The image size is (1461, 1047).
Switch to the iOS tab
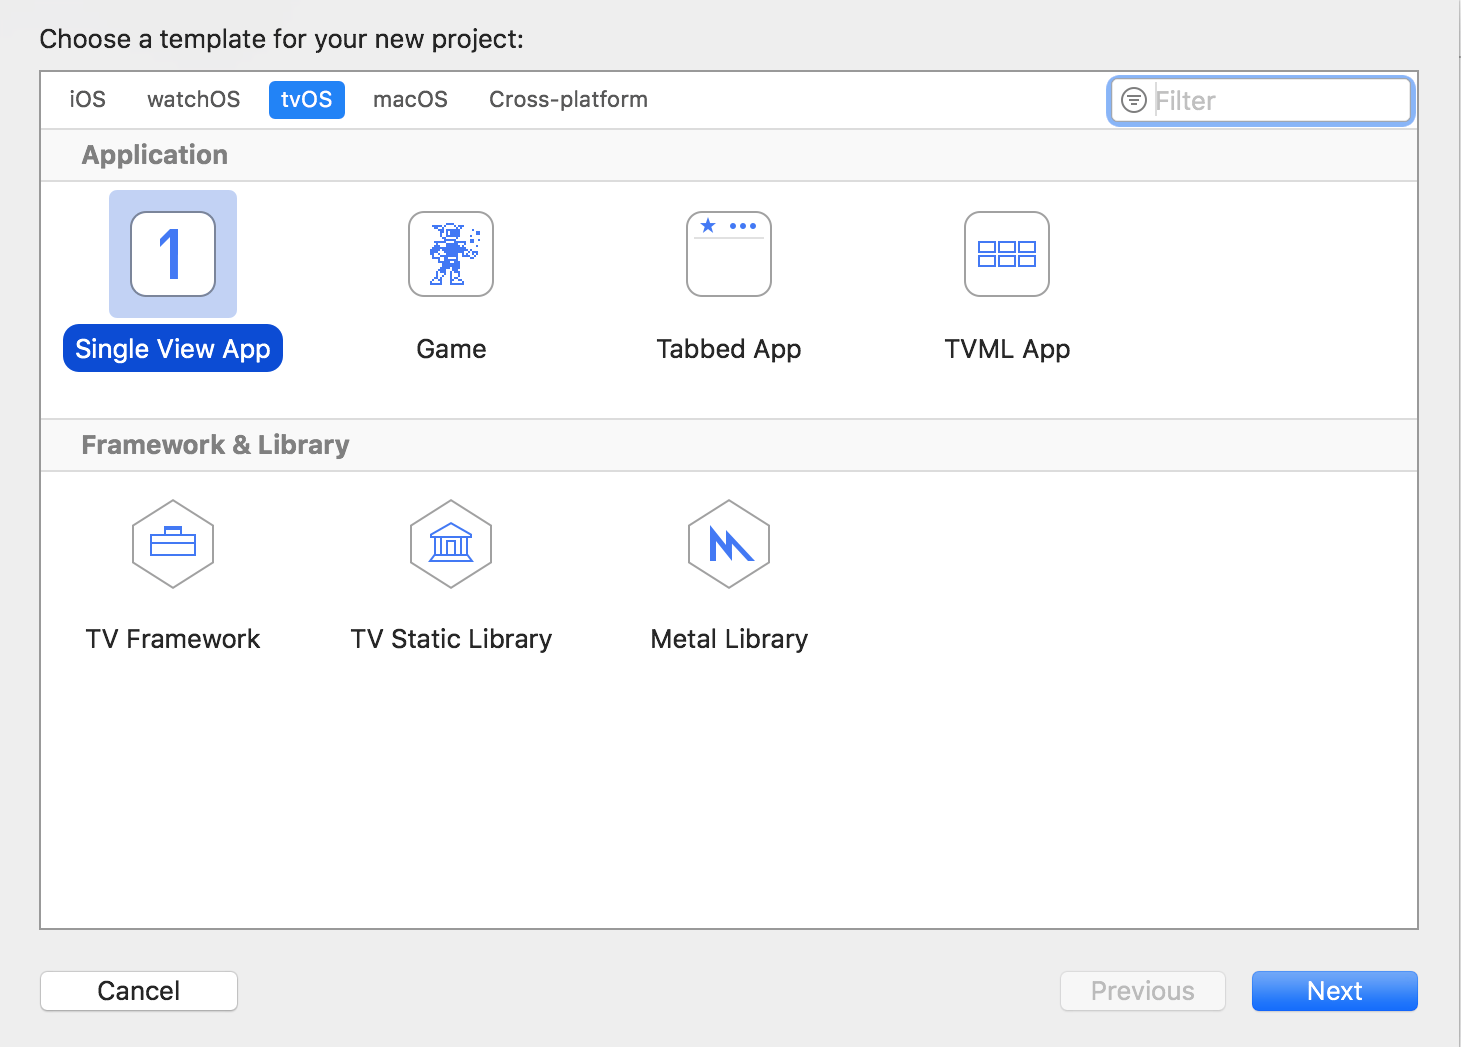tap(88, 100)
